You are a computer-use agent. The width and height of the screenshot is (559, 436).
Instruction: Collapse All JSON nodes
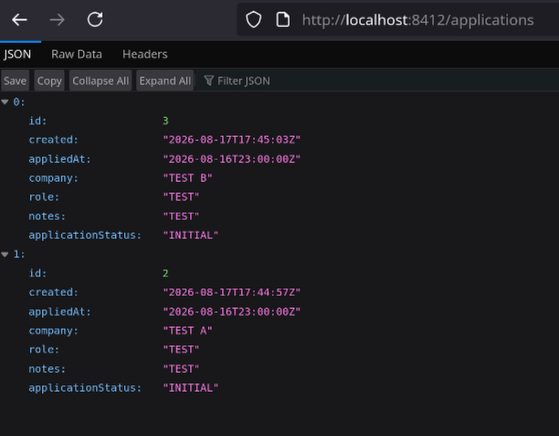(x=101, y=81)
